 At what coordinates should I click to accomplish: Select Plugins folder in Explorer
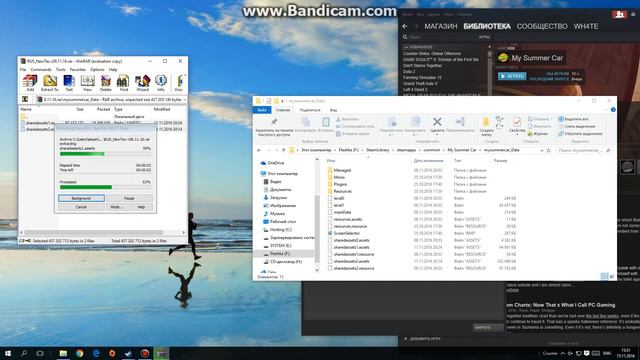[x=340, y=184]
